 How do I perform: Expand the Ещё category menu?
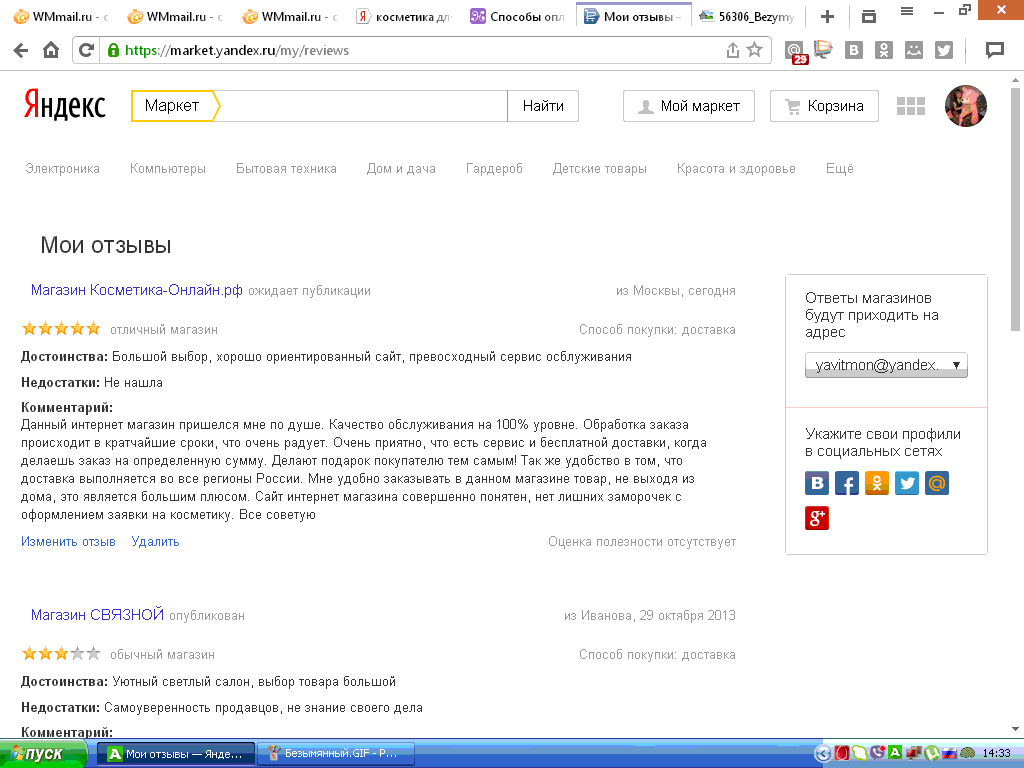[840, 168]
